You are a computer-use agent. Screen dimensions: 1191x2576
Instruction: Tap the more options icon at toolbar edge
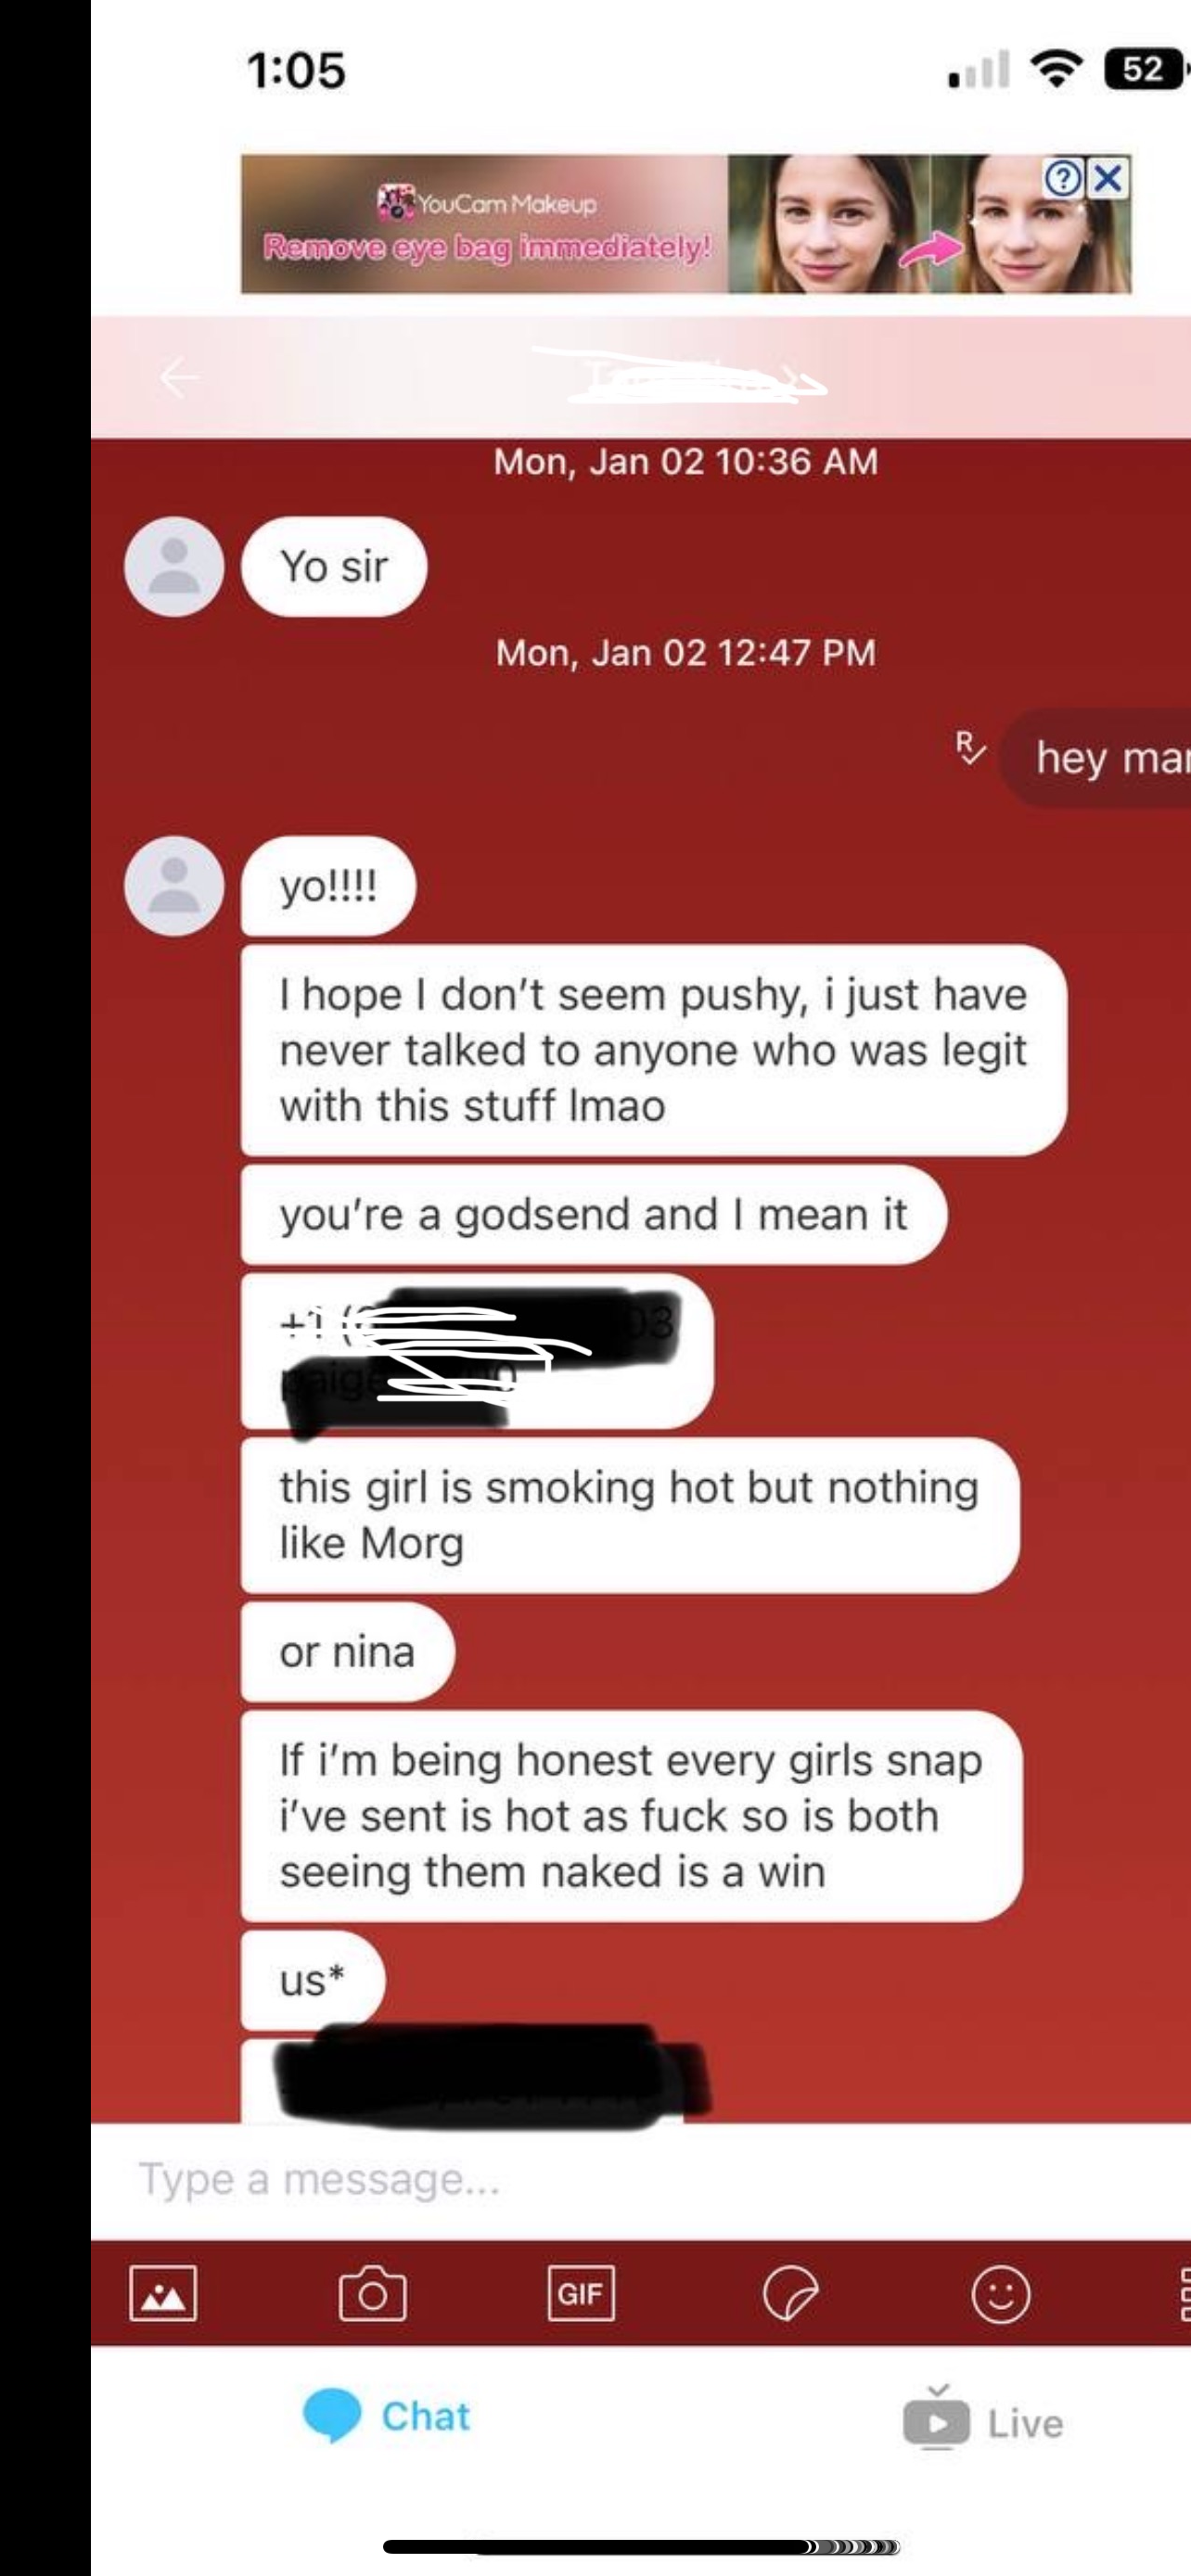tap(1184, 2293)
